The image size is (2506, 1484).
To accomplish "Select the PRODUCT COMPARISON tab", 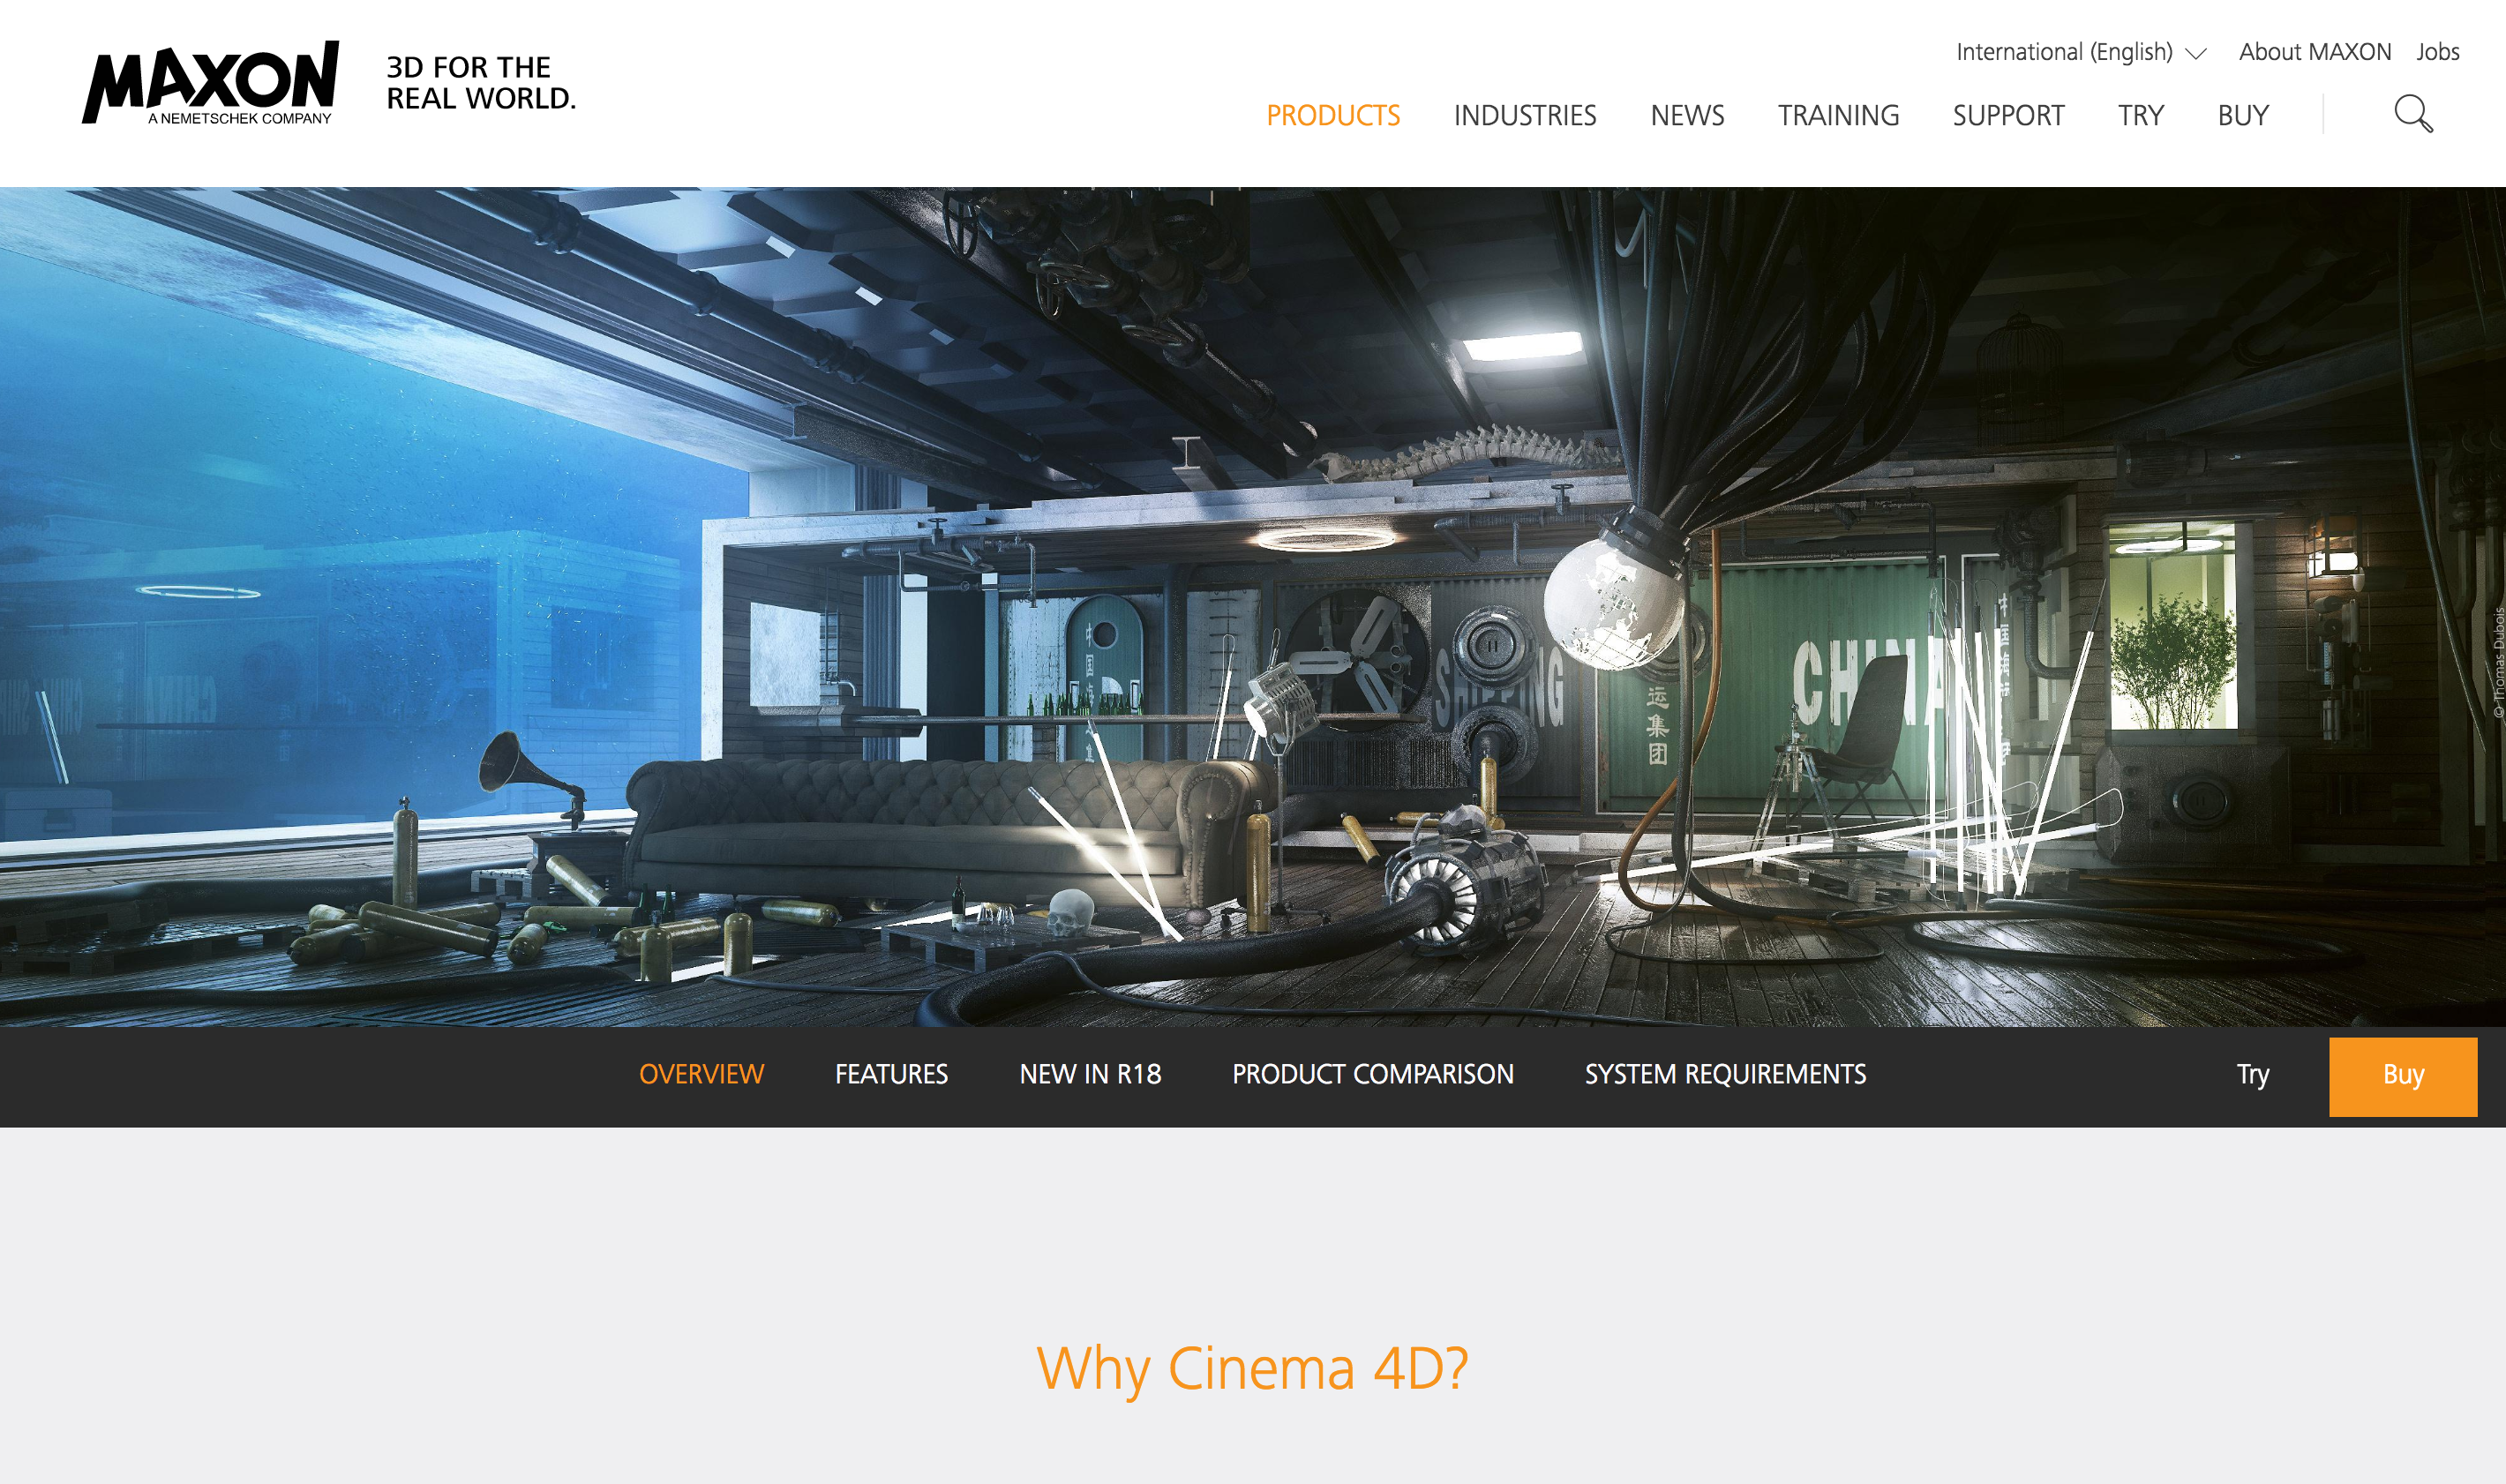I will click(1372, 1074).
